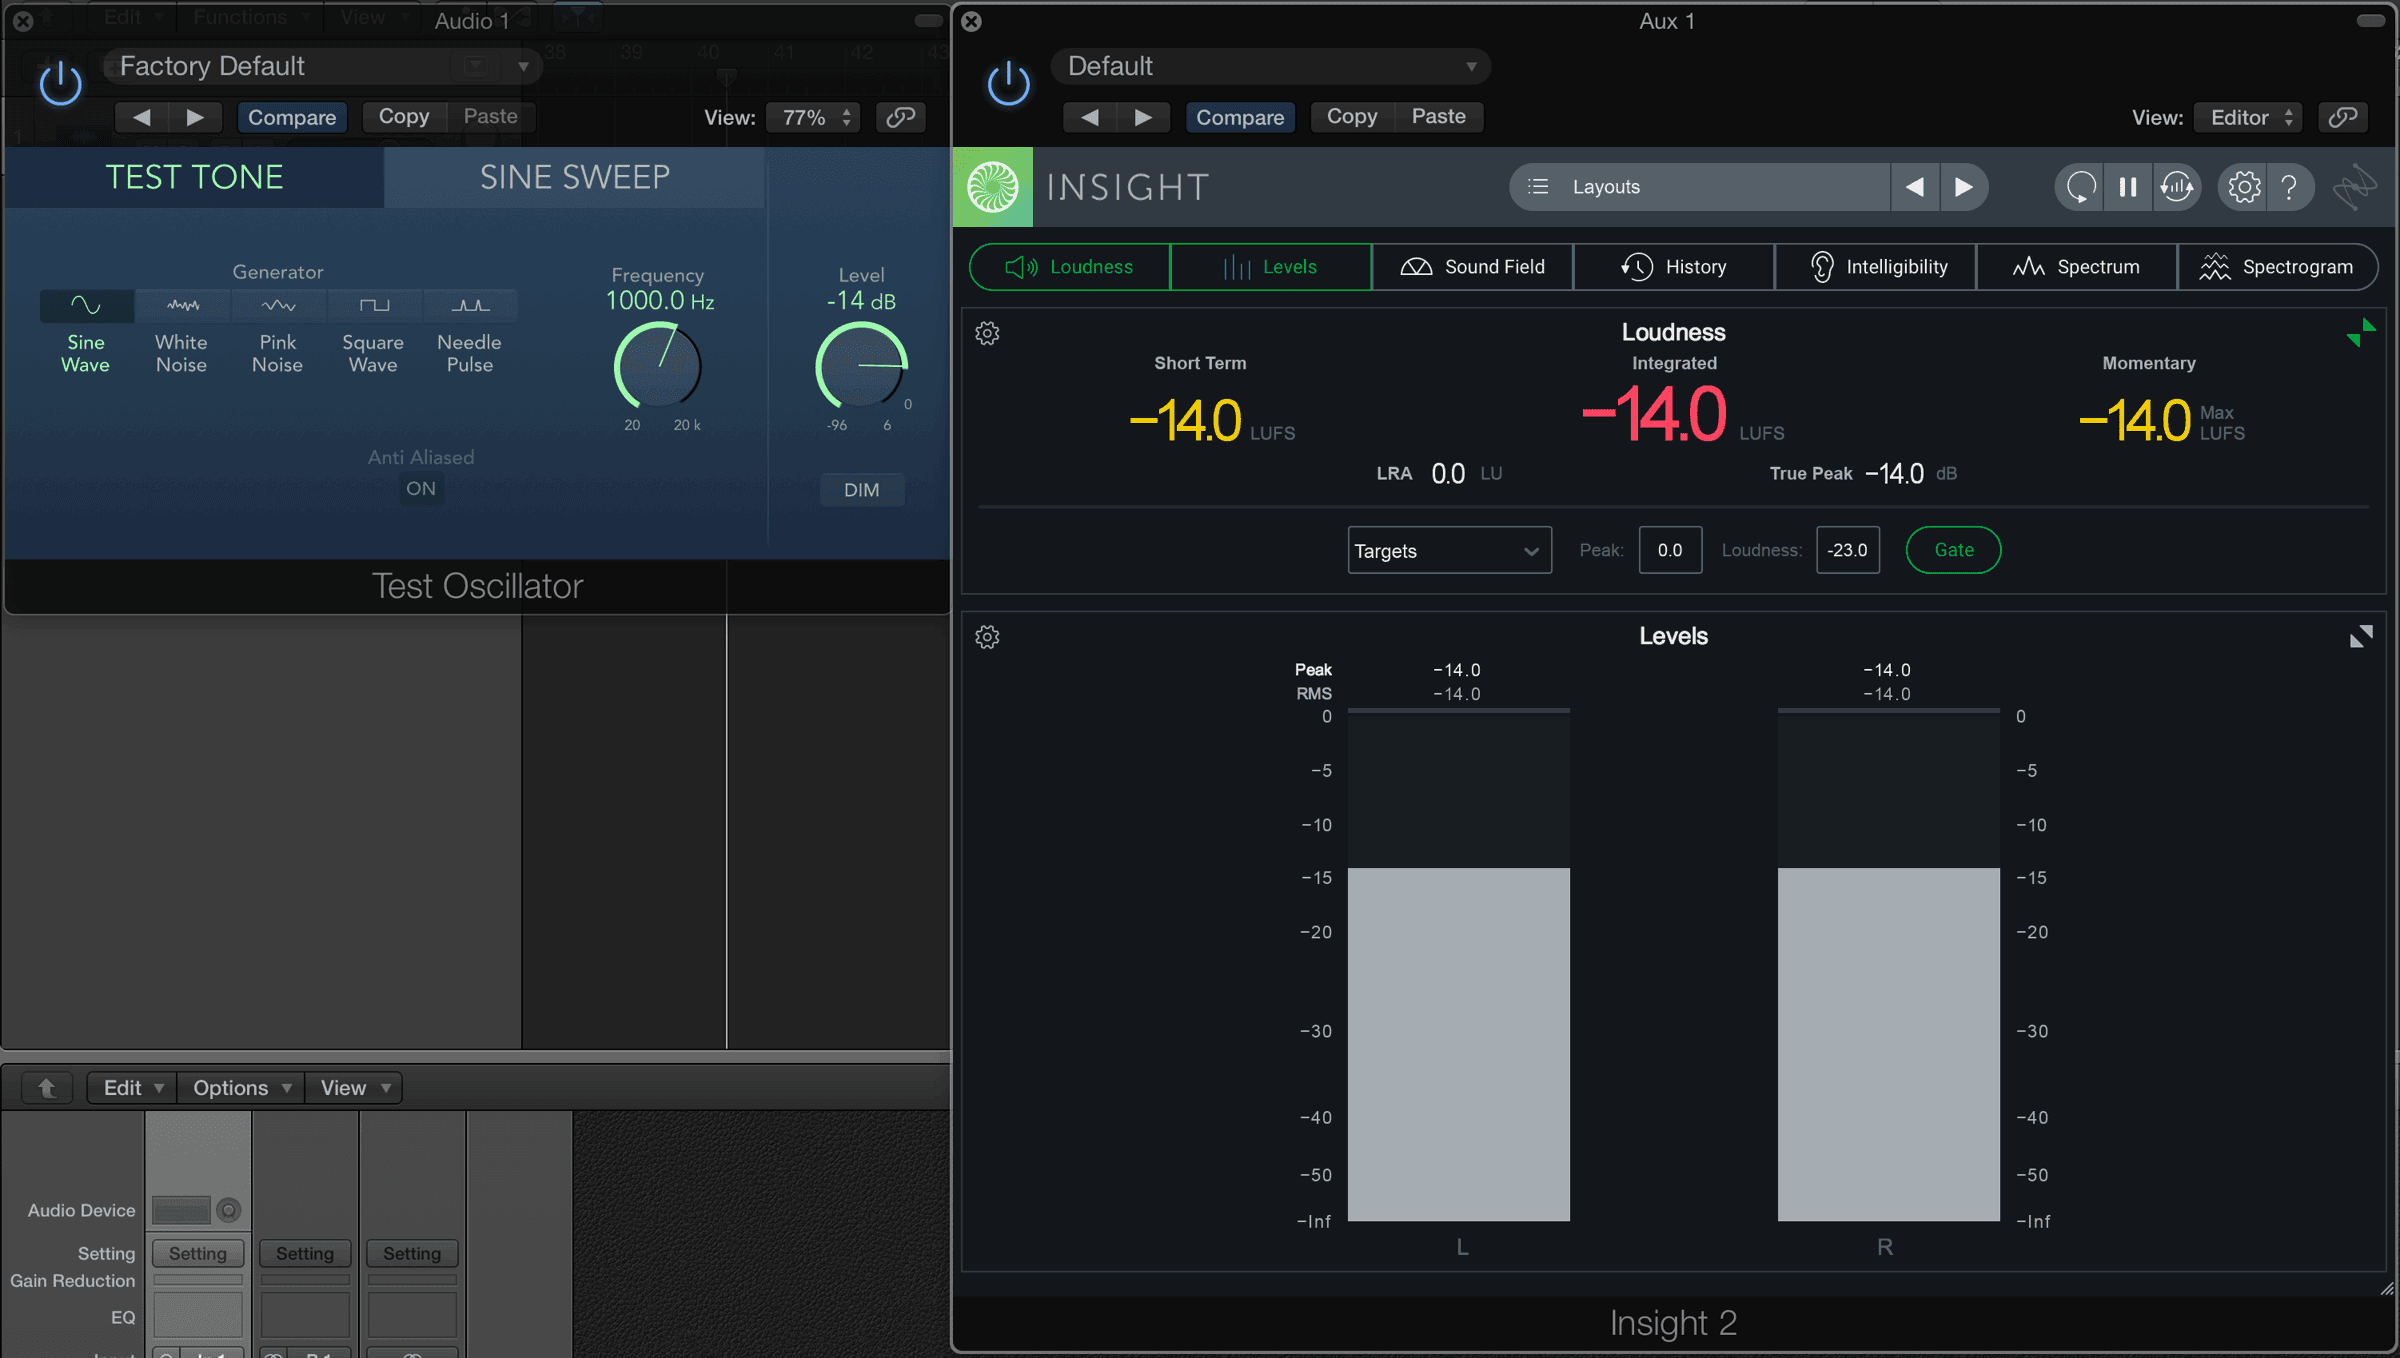
Task: Click the loudness reset meter icon
Action: [2177, 187]
